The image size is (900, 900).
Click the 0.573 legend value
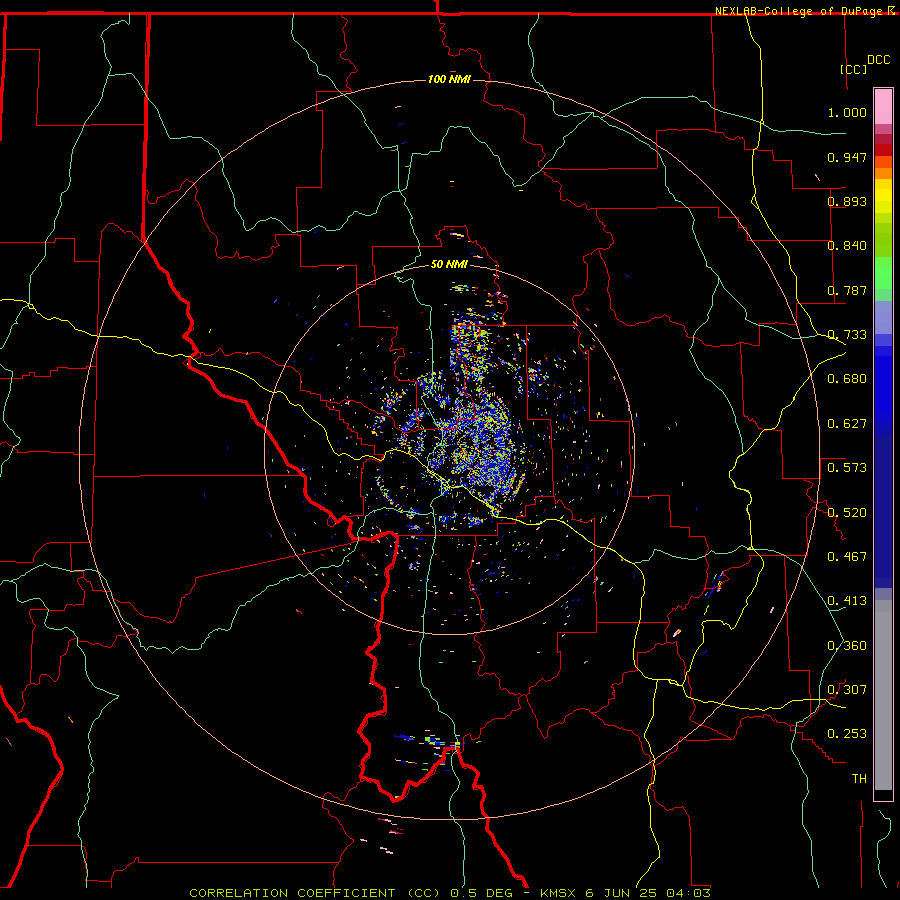[847, 468]
